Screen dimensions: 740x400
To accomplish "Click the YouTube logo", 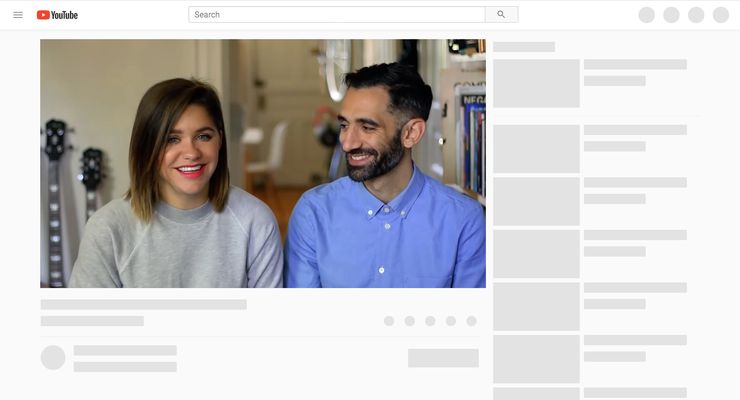I will click(x=57, y=15).
